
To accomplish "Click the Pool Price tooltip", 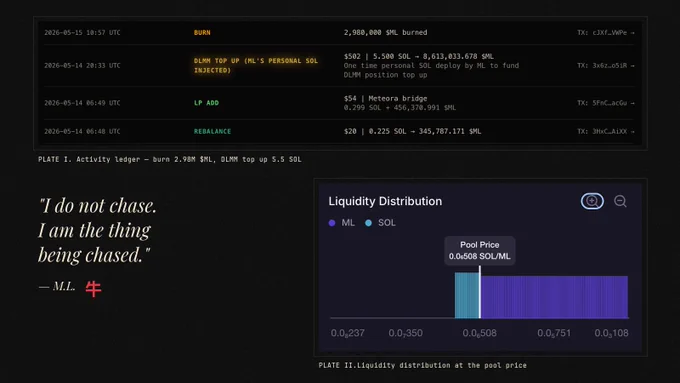I will tap(480, 250).
